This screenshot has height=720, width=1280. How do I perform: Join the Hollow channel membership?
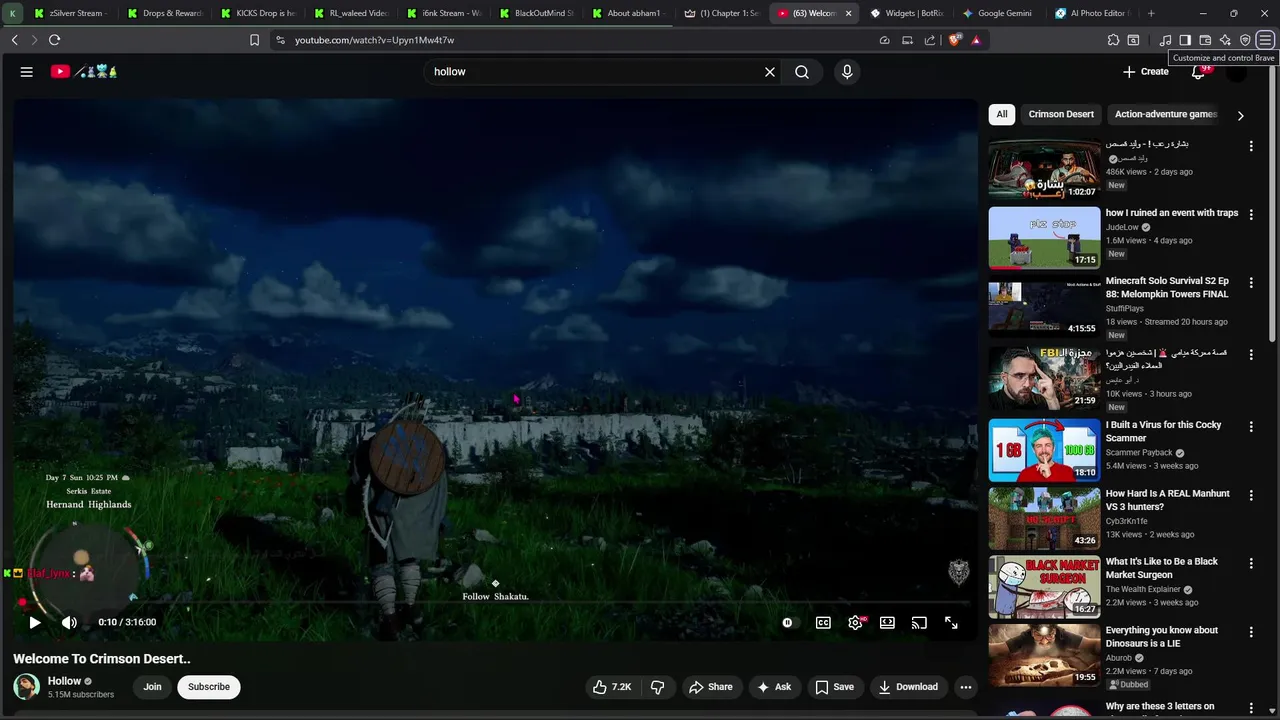152,687
